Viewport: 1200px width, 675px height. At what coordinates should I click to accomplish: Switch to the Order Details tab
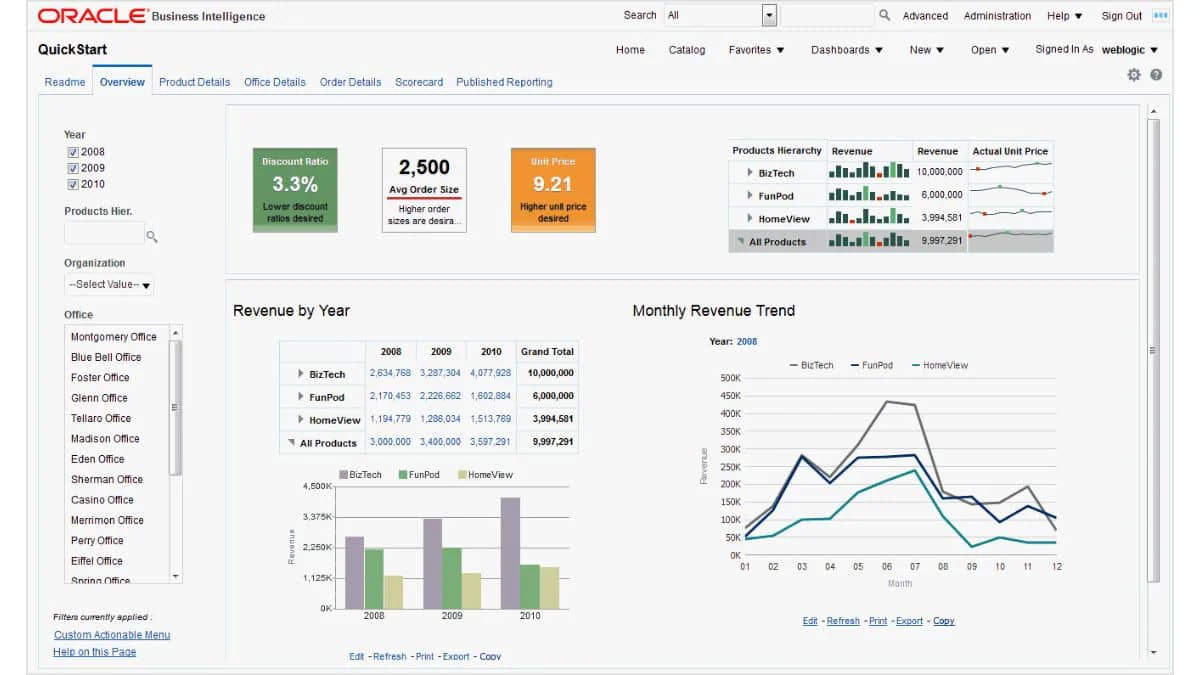pyautogui.click(x=350, y=82)
